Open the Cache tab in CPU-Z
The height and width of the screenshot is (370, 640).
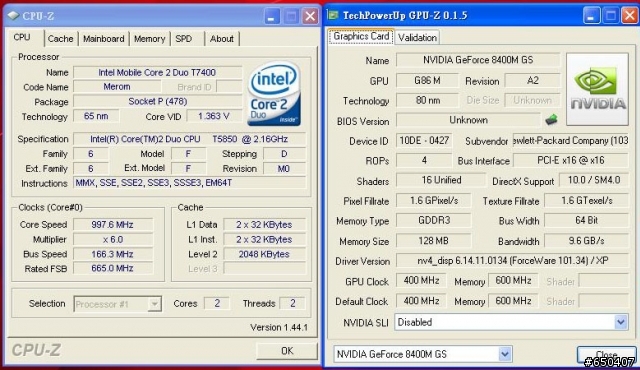(x=61, y=39)
